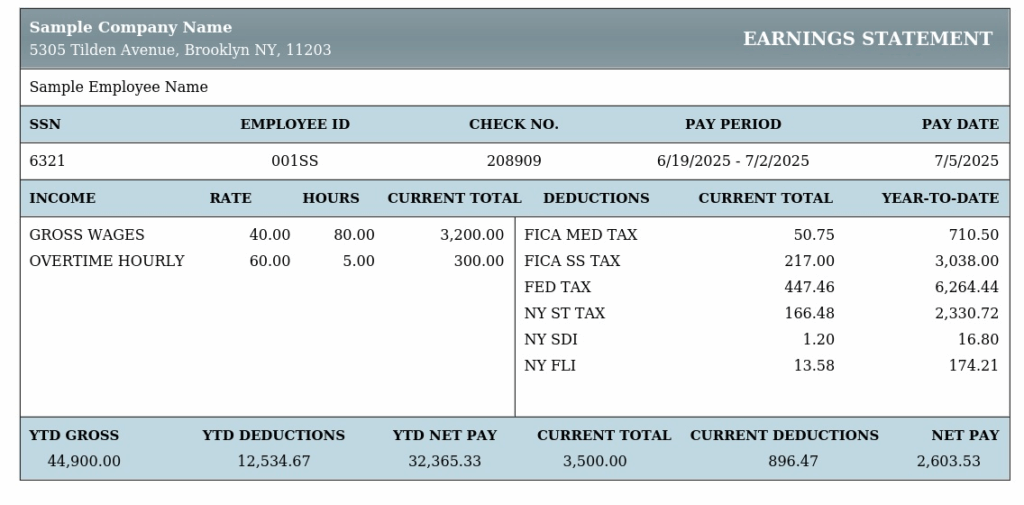This screenshot has width=1024, height=505.
Task: Select the CURRENT DEDUCTIONS value 896.47
Action: point(793,462)
